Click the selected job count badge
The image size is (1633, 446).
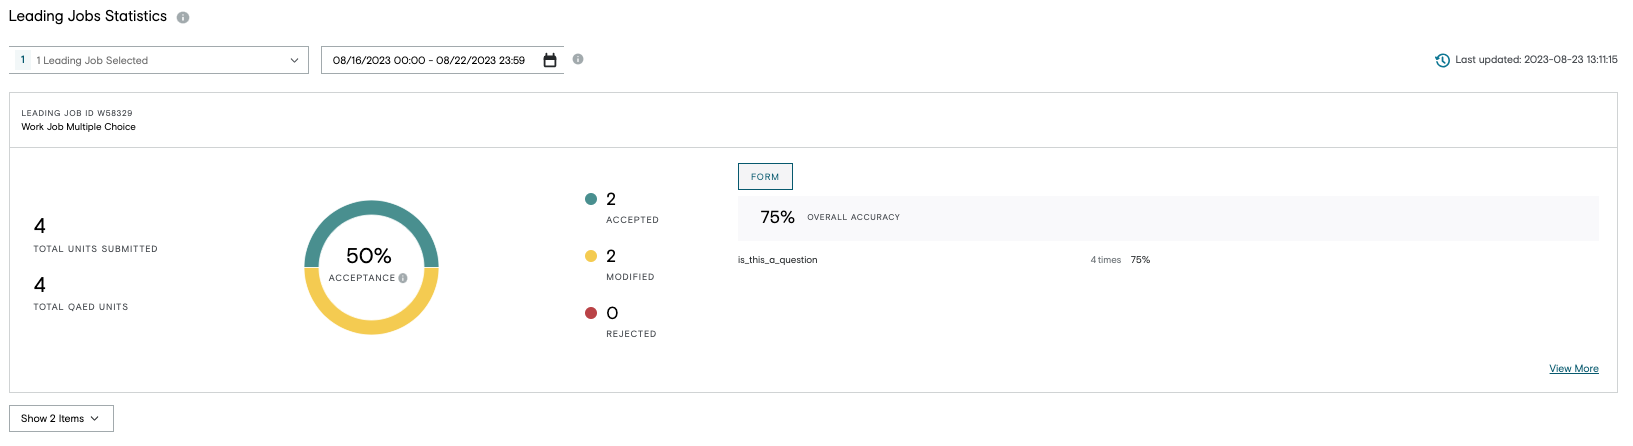click(x=23, y=60)
